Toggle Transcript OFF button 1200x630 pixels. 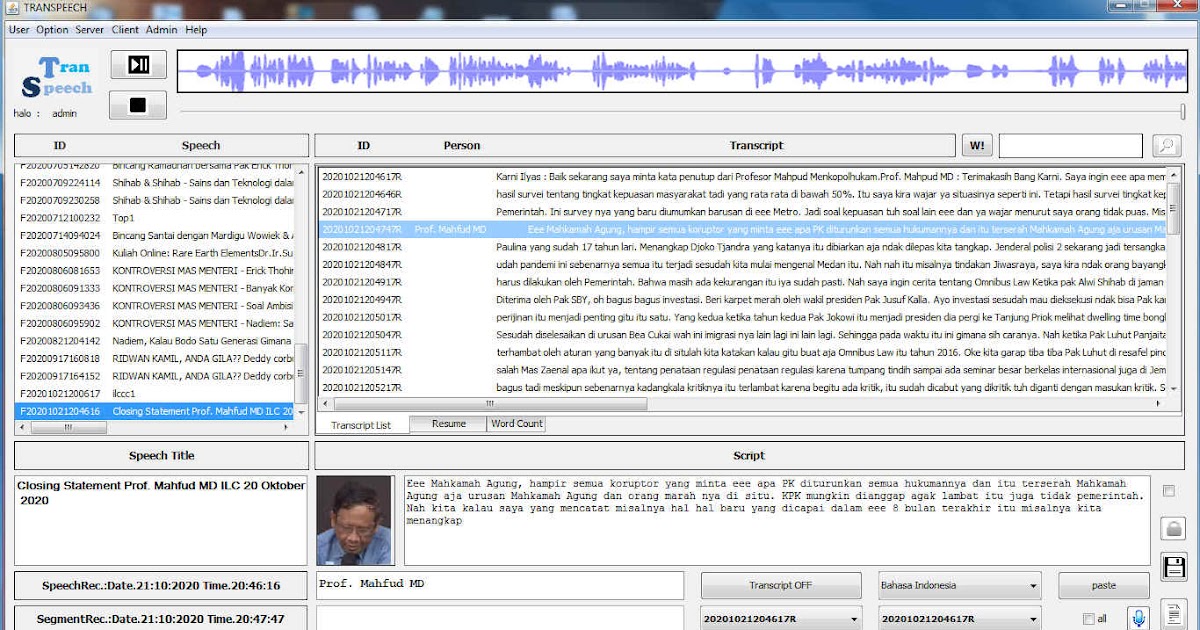(x=780, y=585)
